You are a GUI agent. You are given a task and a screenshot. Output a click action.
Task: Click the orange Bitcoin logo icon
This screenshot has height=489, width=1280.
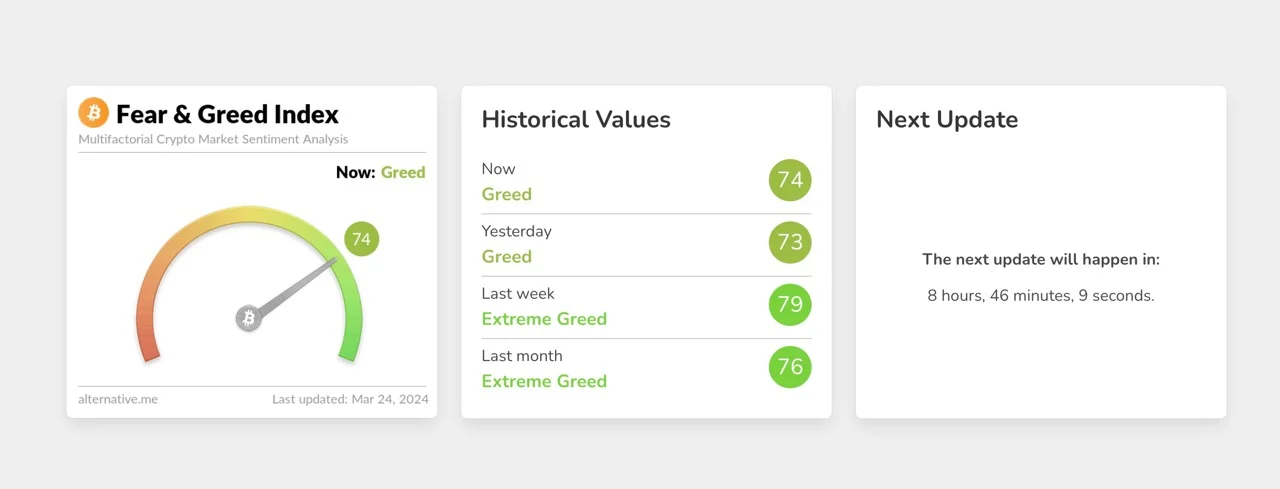coord(93,113)
